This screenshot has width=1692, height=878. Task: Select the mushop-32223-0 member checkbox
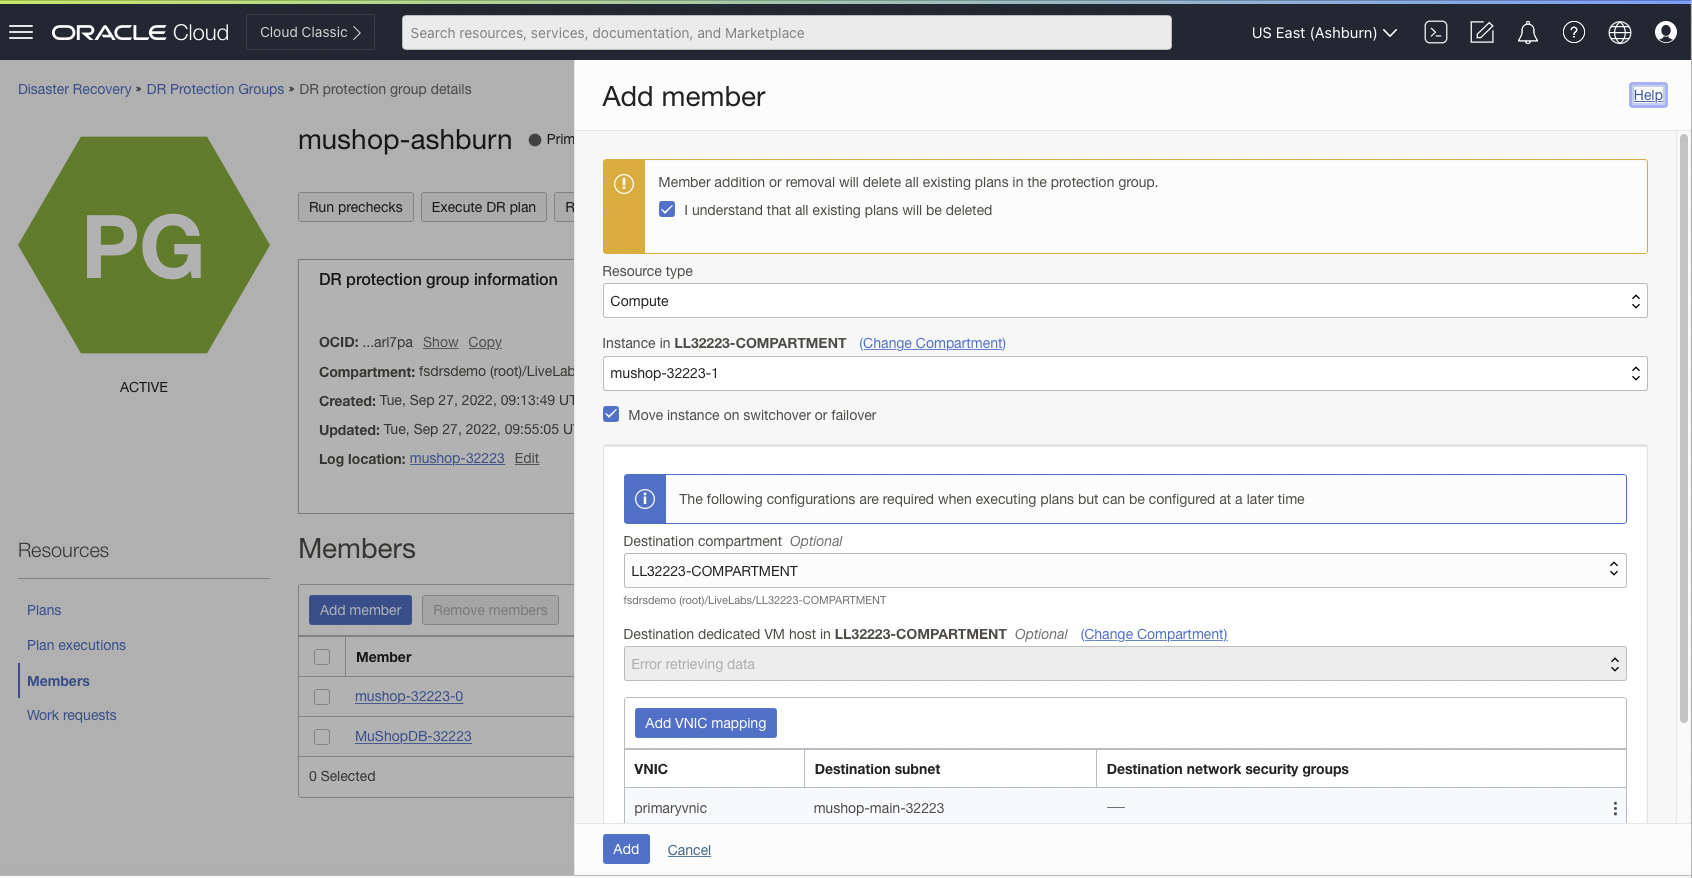click(x=322, y=697)
